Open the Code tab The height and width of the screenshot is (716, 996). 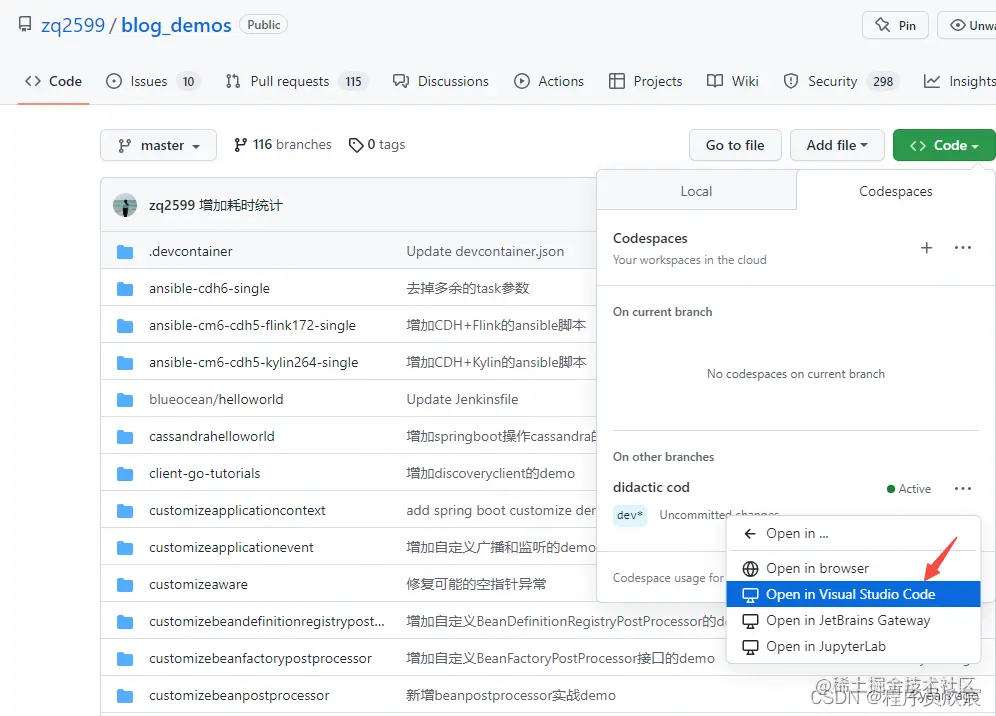(53, 81)
